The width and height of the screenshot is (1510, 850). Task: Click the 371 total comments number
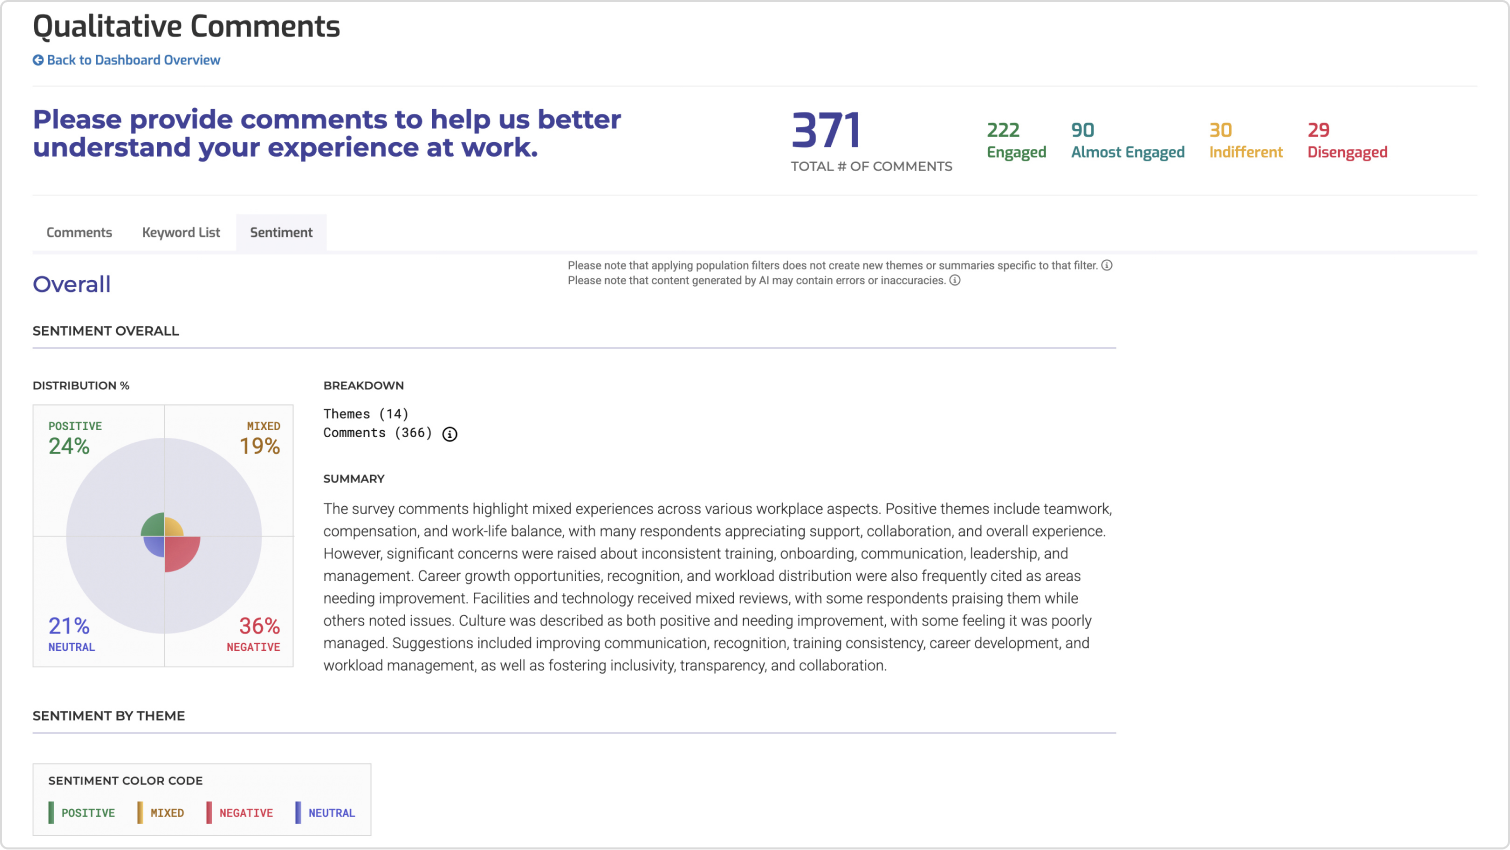826,131
